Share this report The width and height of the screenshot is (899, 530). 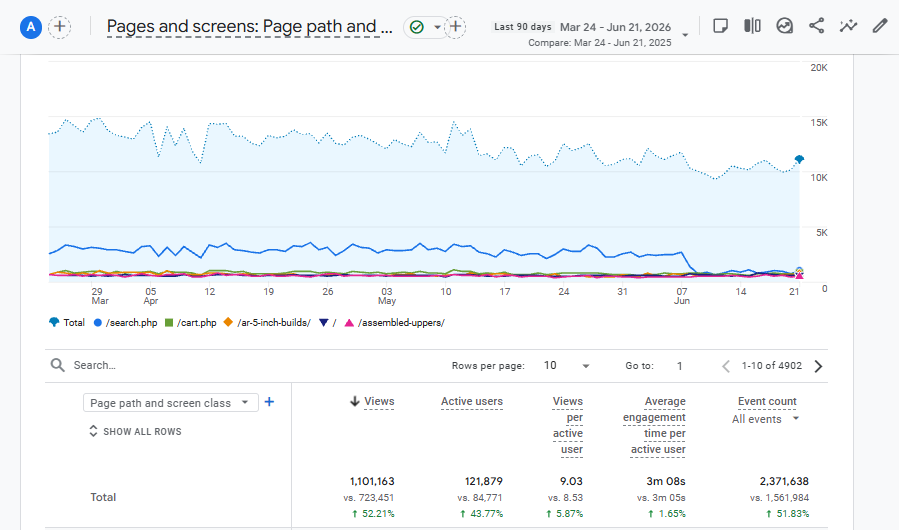coord(816,26)
